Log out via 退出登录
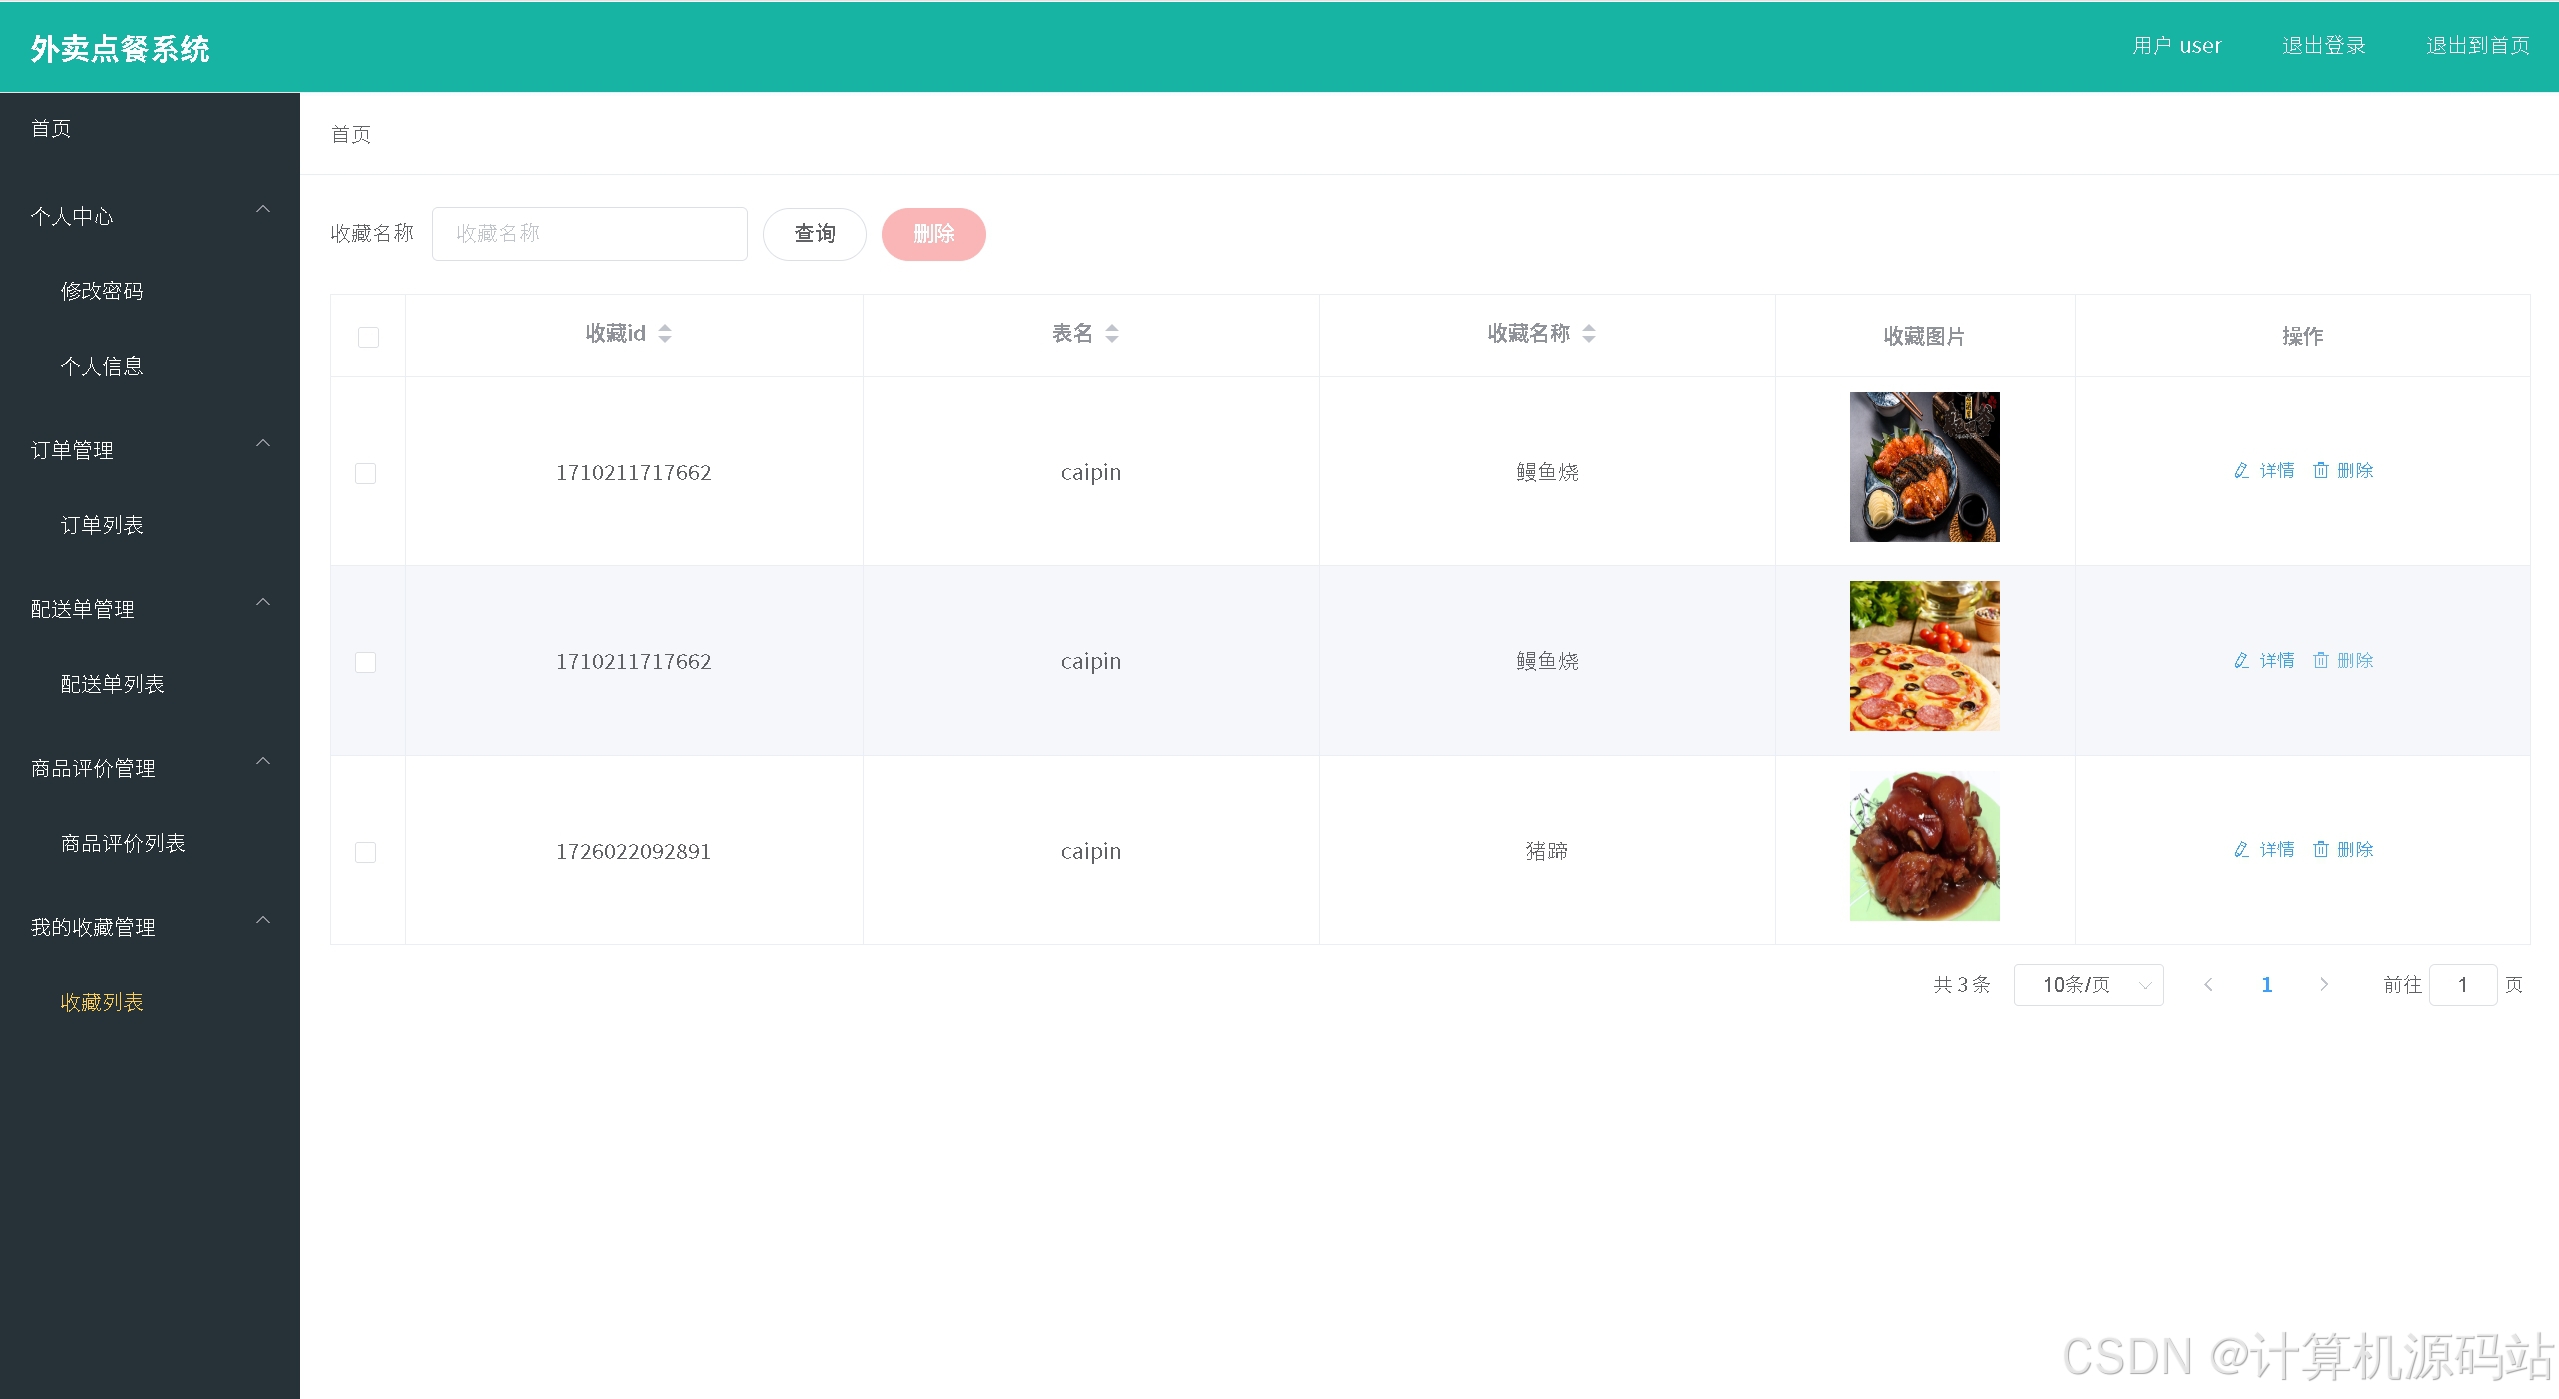The width and height of the screenshot is (2559, 1399). [2324, 46]
